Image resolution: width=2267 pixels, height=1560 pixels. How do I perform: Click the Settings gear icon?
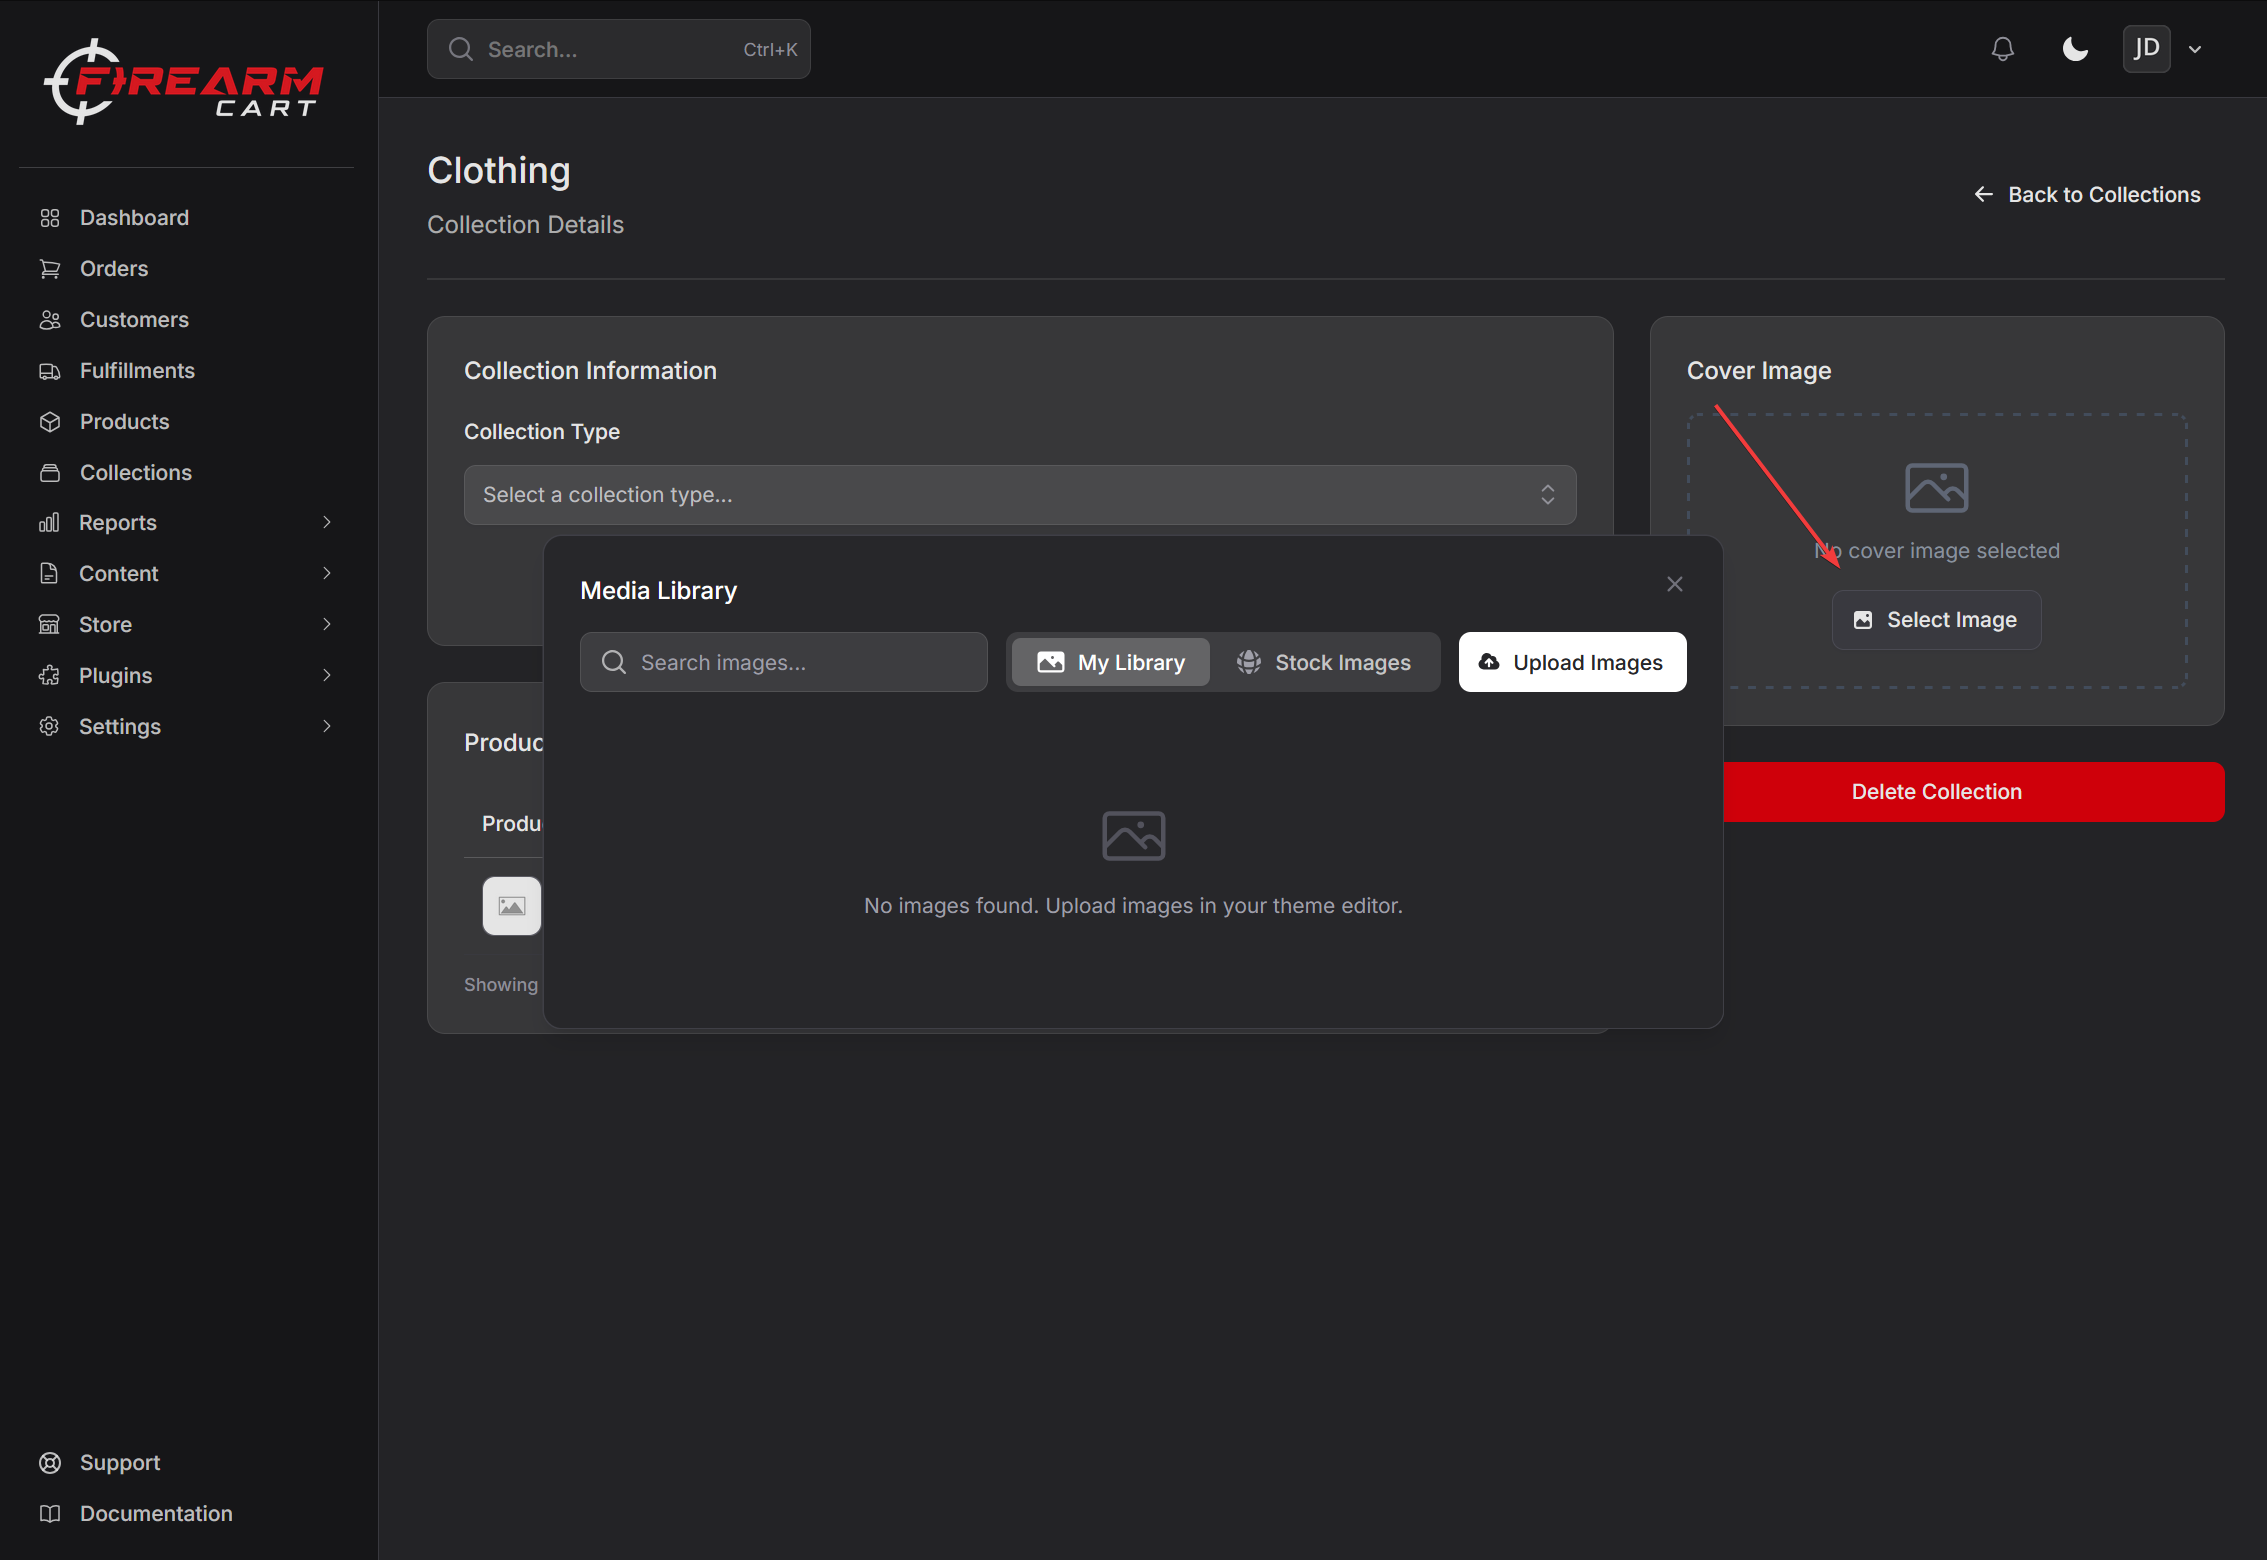[50, 727]
